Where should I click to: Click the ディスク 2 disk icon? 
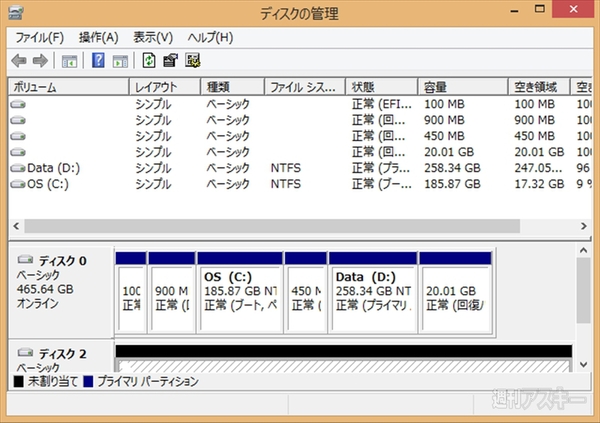(x=25, y=352)
